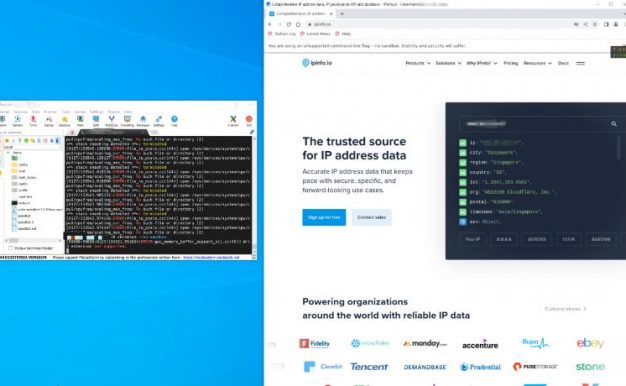Open the Tools icon in MobaXterm toolbar

pyautogui.click(x=33, y=121)
